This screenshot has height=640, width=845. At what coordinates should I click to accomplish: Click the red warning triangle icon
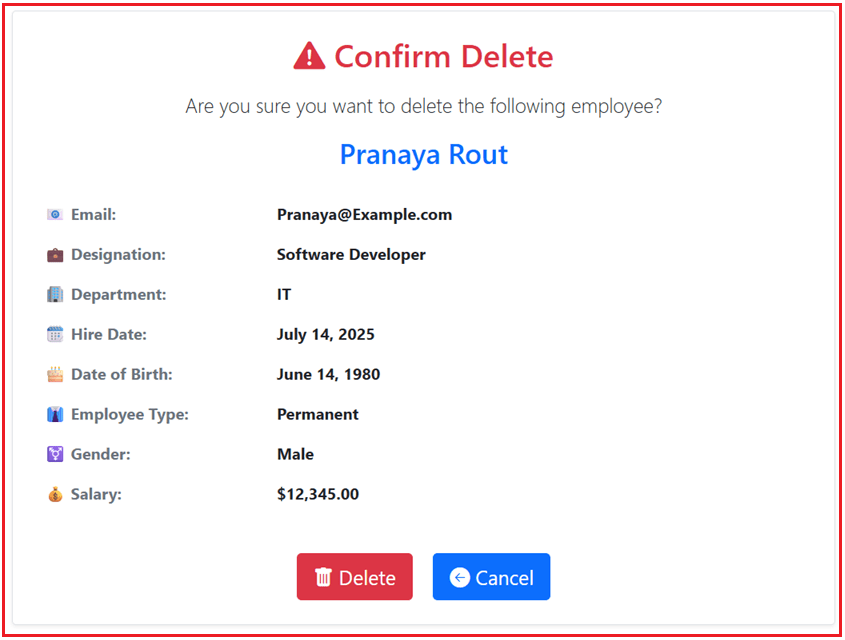click(x=309, y=56)
